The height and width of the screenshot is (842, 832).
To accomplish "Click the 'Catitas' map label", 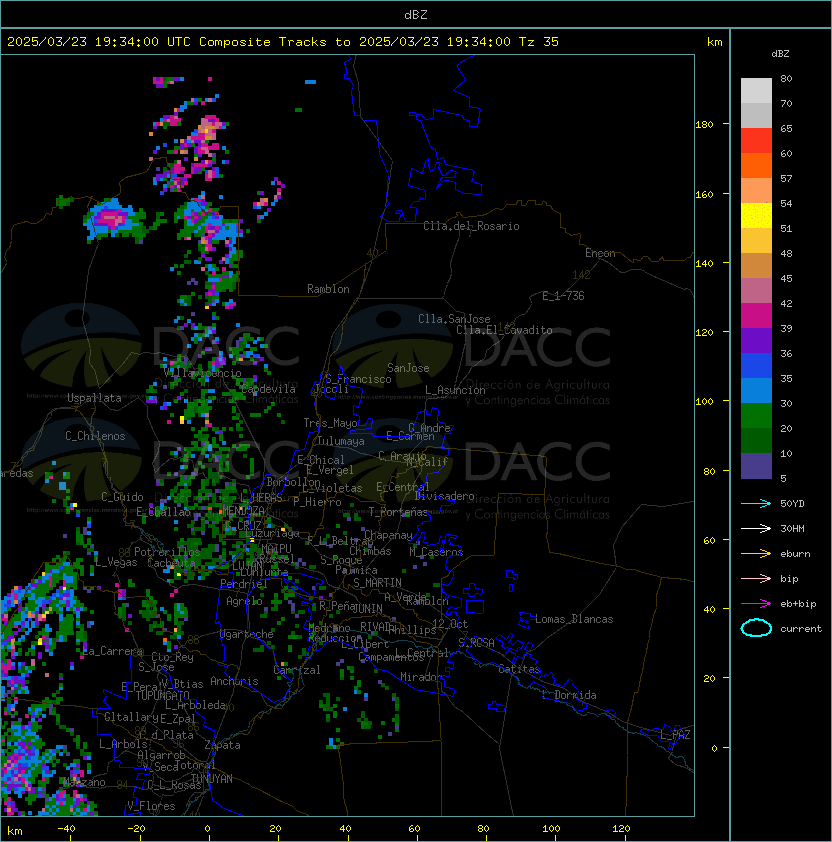I will 519,669.
